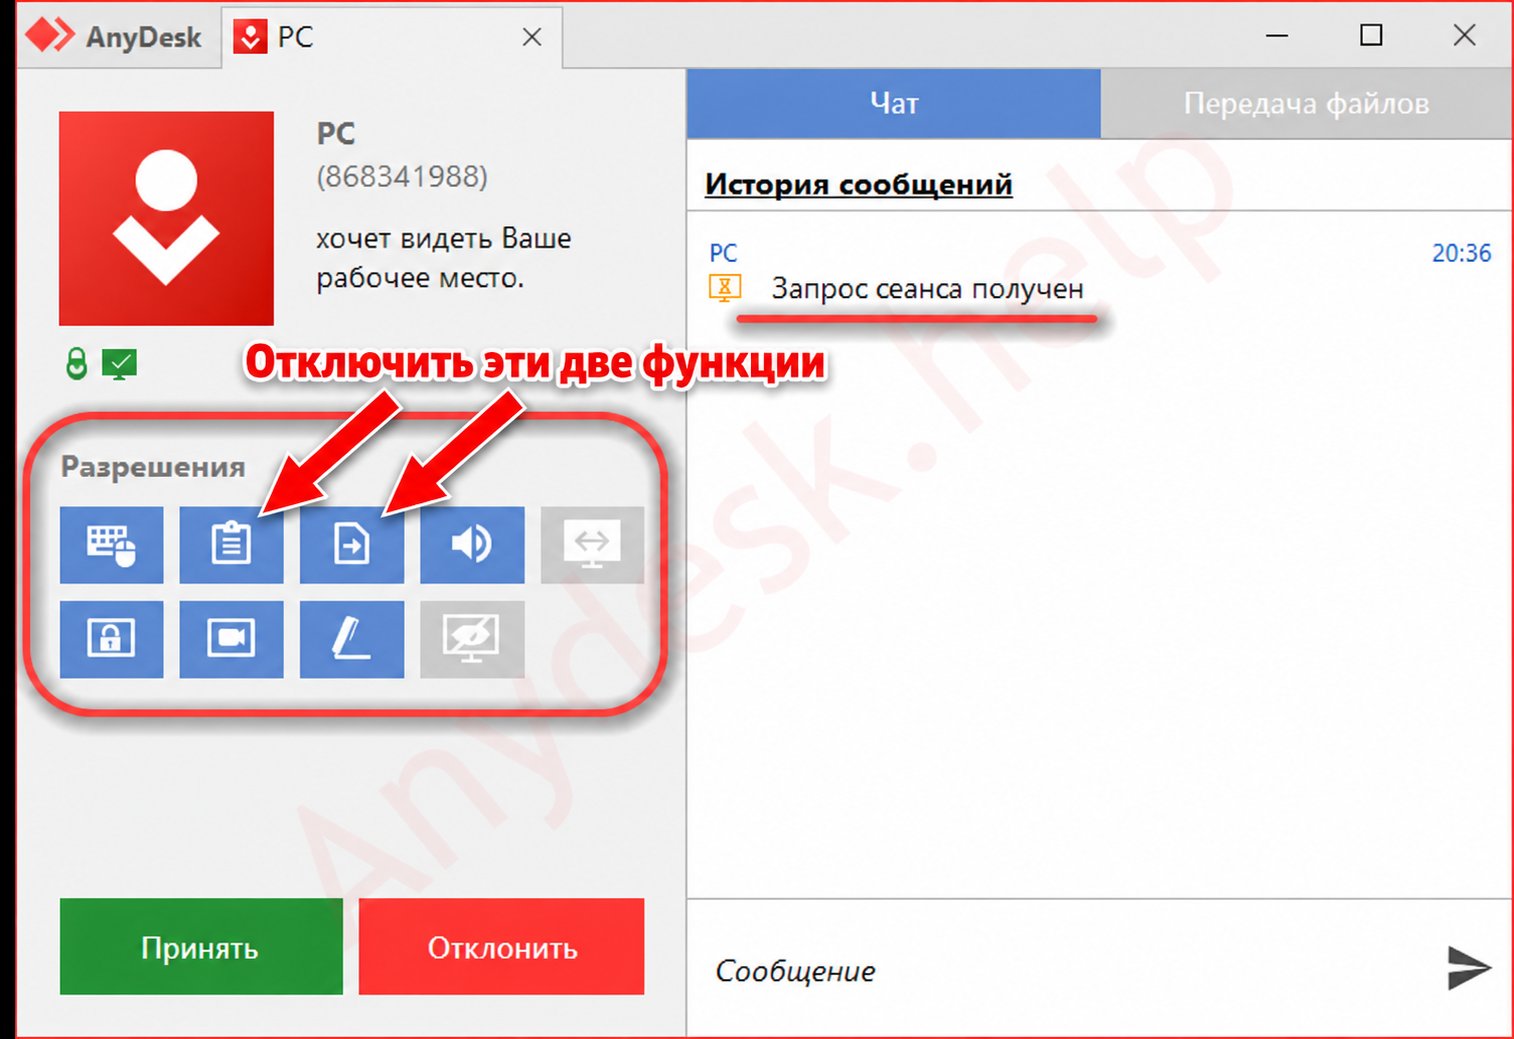This screenshot has width=1514, height=1039.
Task: Switch to the AnyDesk main tab
Action: pos(116,37)
